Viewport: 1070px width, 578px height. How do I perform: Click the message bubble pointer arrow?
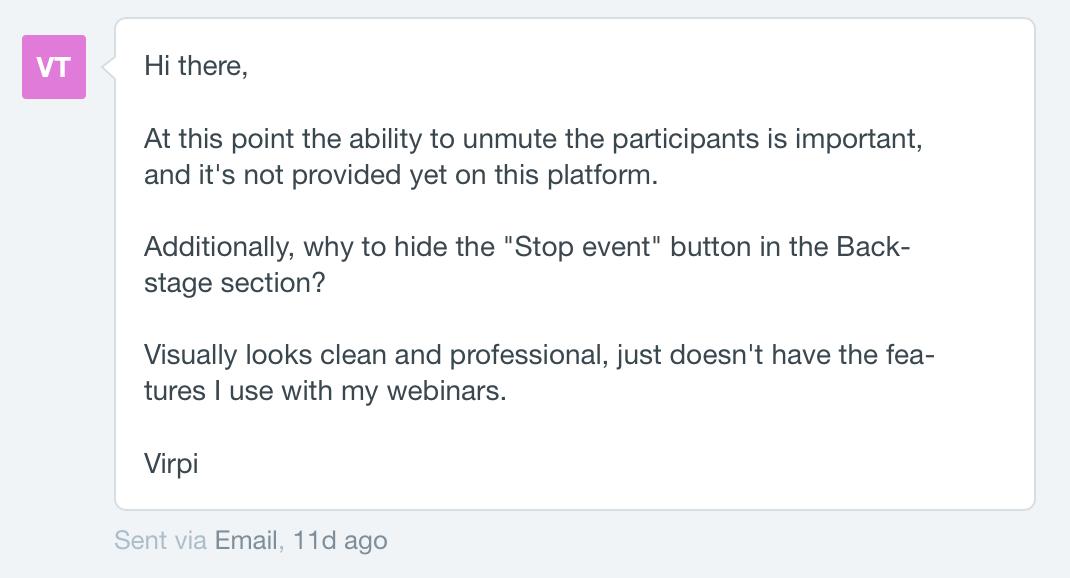coord(108,67)
